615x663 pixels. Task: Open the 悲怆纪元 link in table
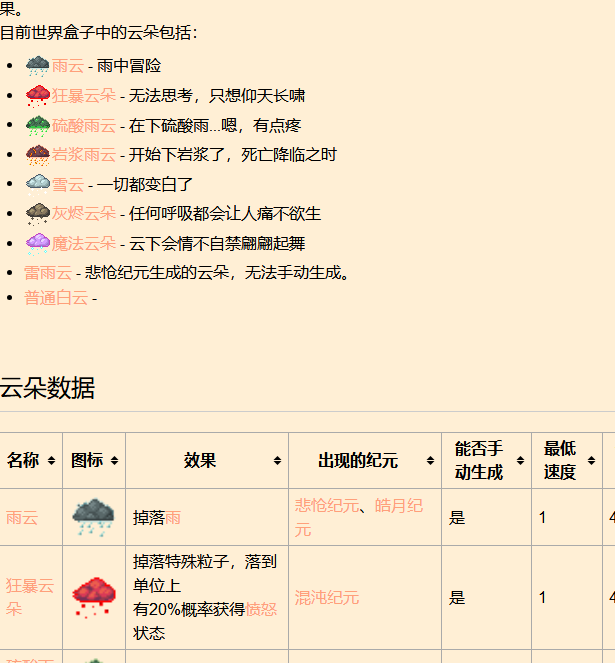click(327, 506)
